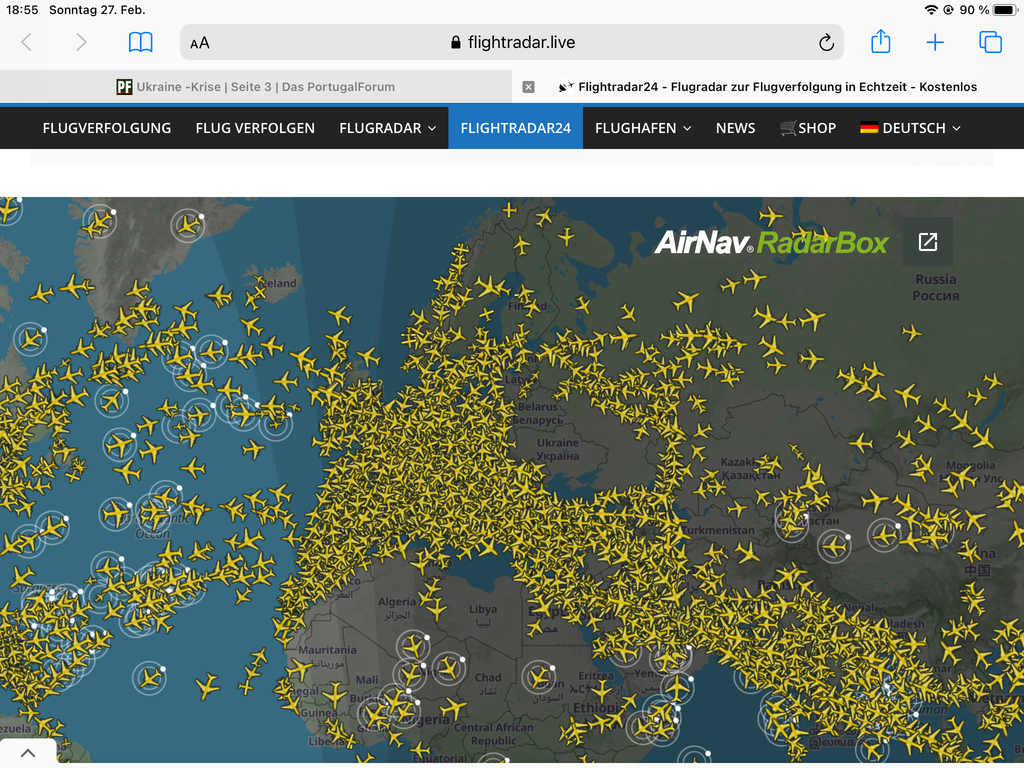Tap the AA reader text size button

200,43
